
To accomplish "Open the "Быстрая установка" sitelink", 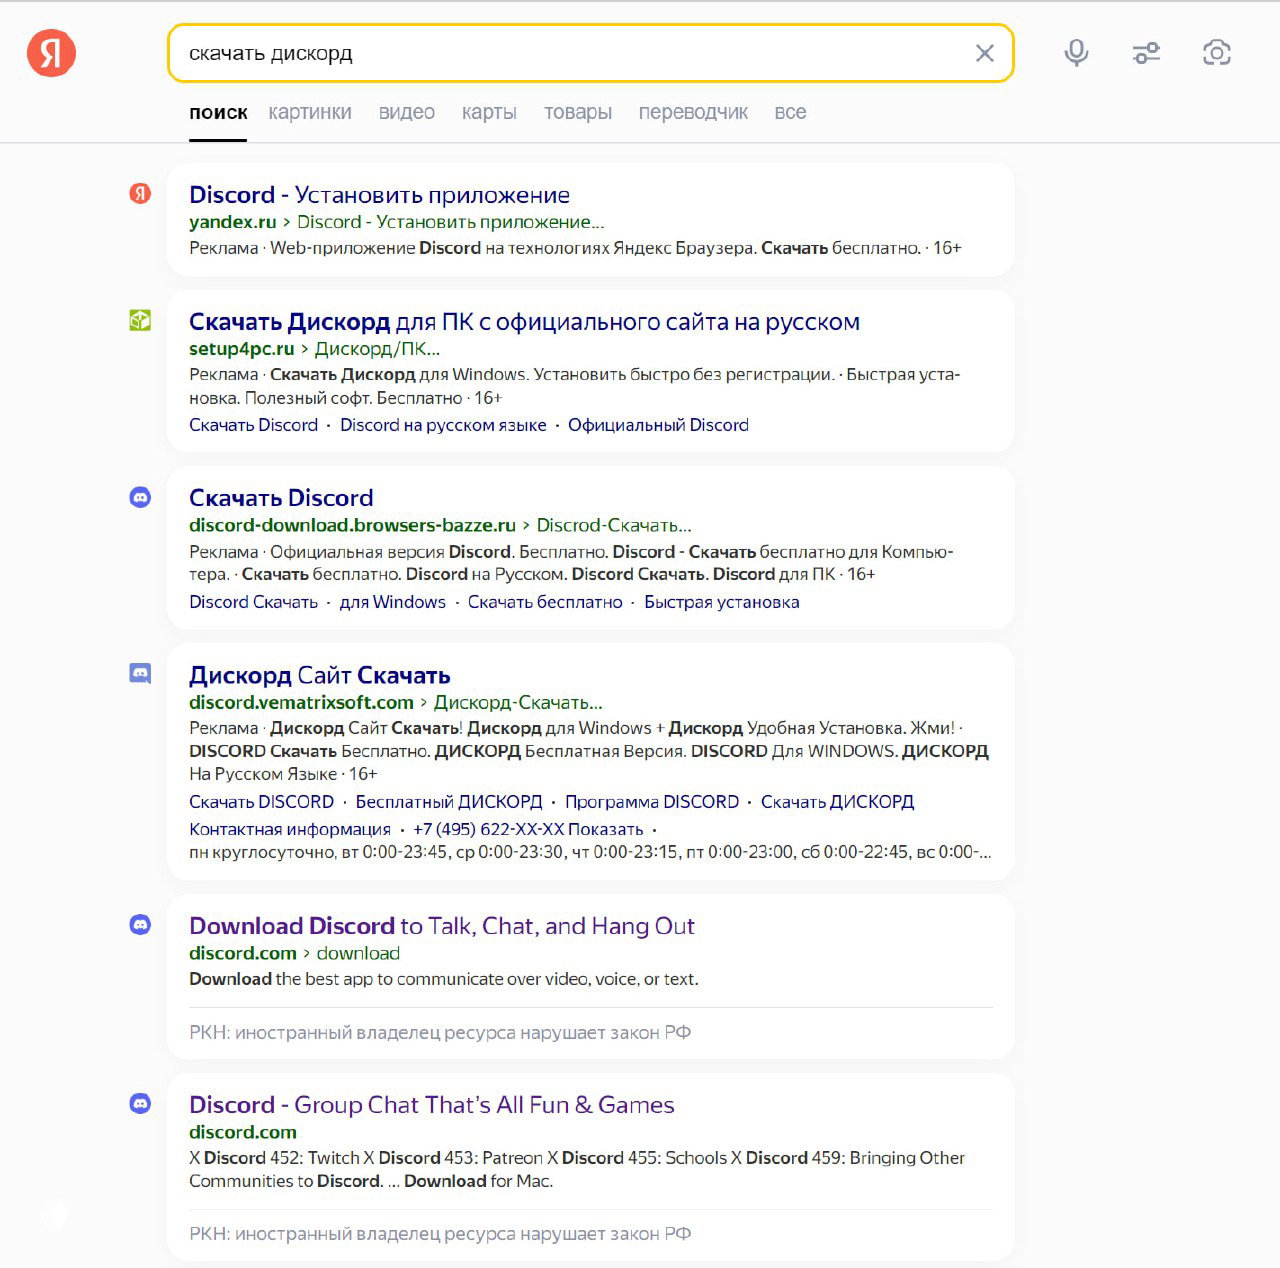I will pyautogui.click(x=721, y=602).
